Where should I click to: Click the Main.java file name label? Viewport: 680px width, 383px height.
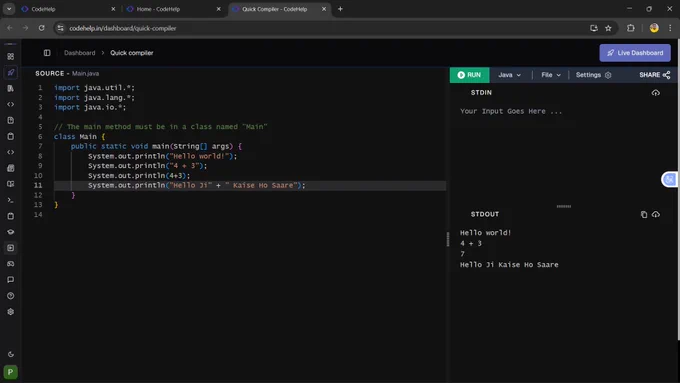click(x=85, y=74)
